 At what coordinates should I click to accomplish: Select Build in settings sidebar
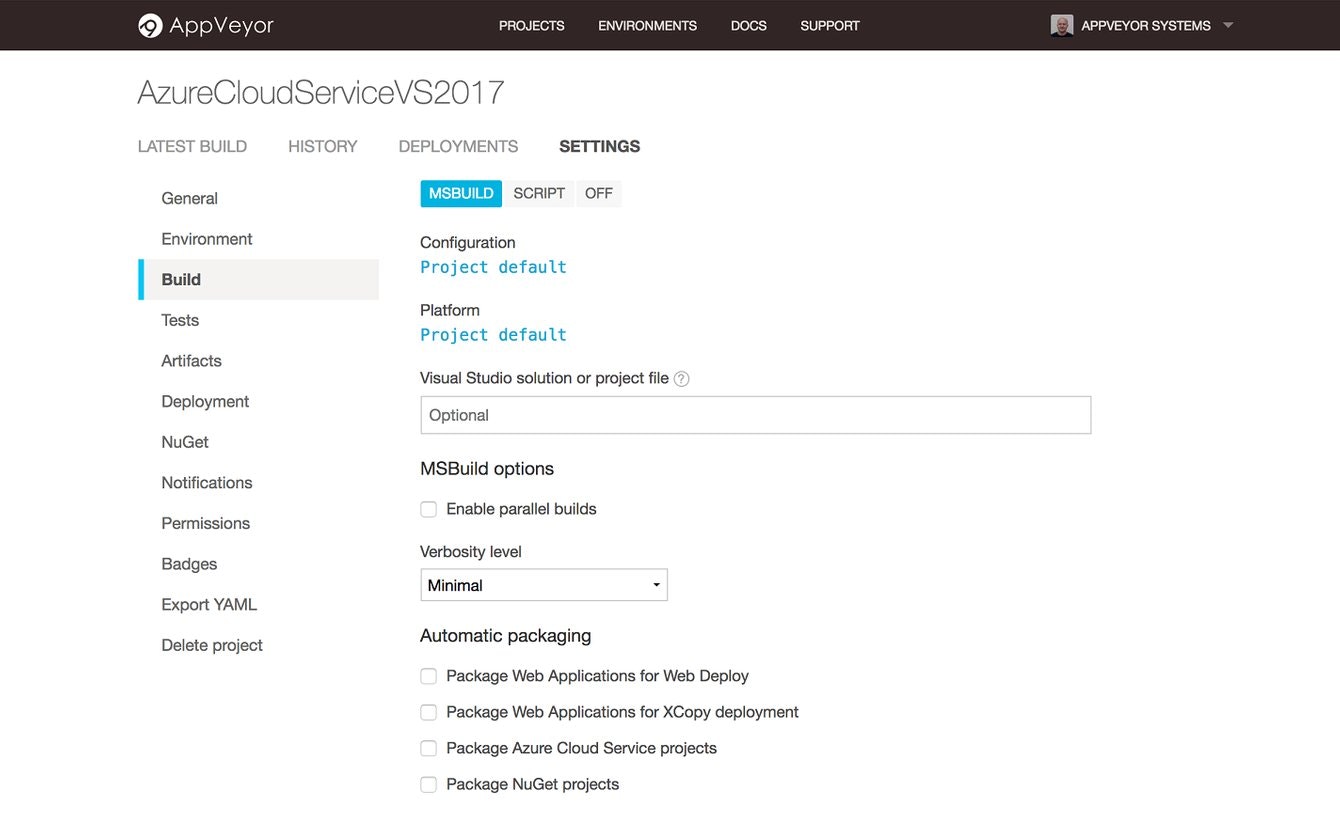259,279
